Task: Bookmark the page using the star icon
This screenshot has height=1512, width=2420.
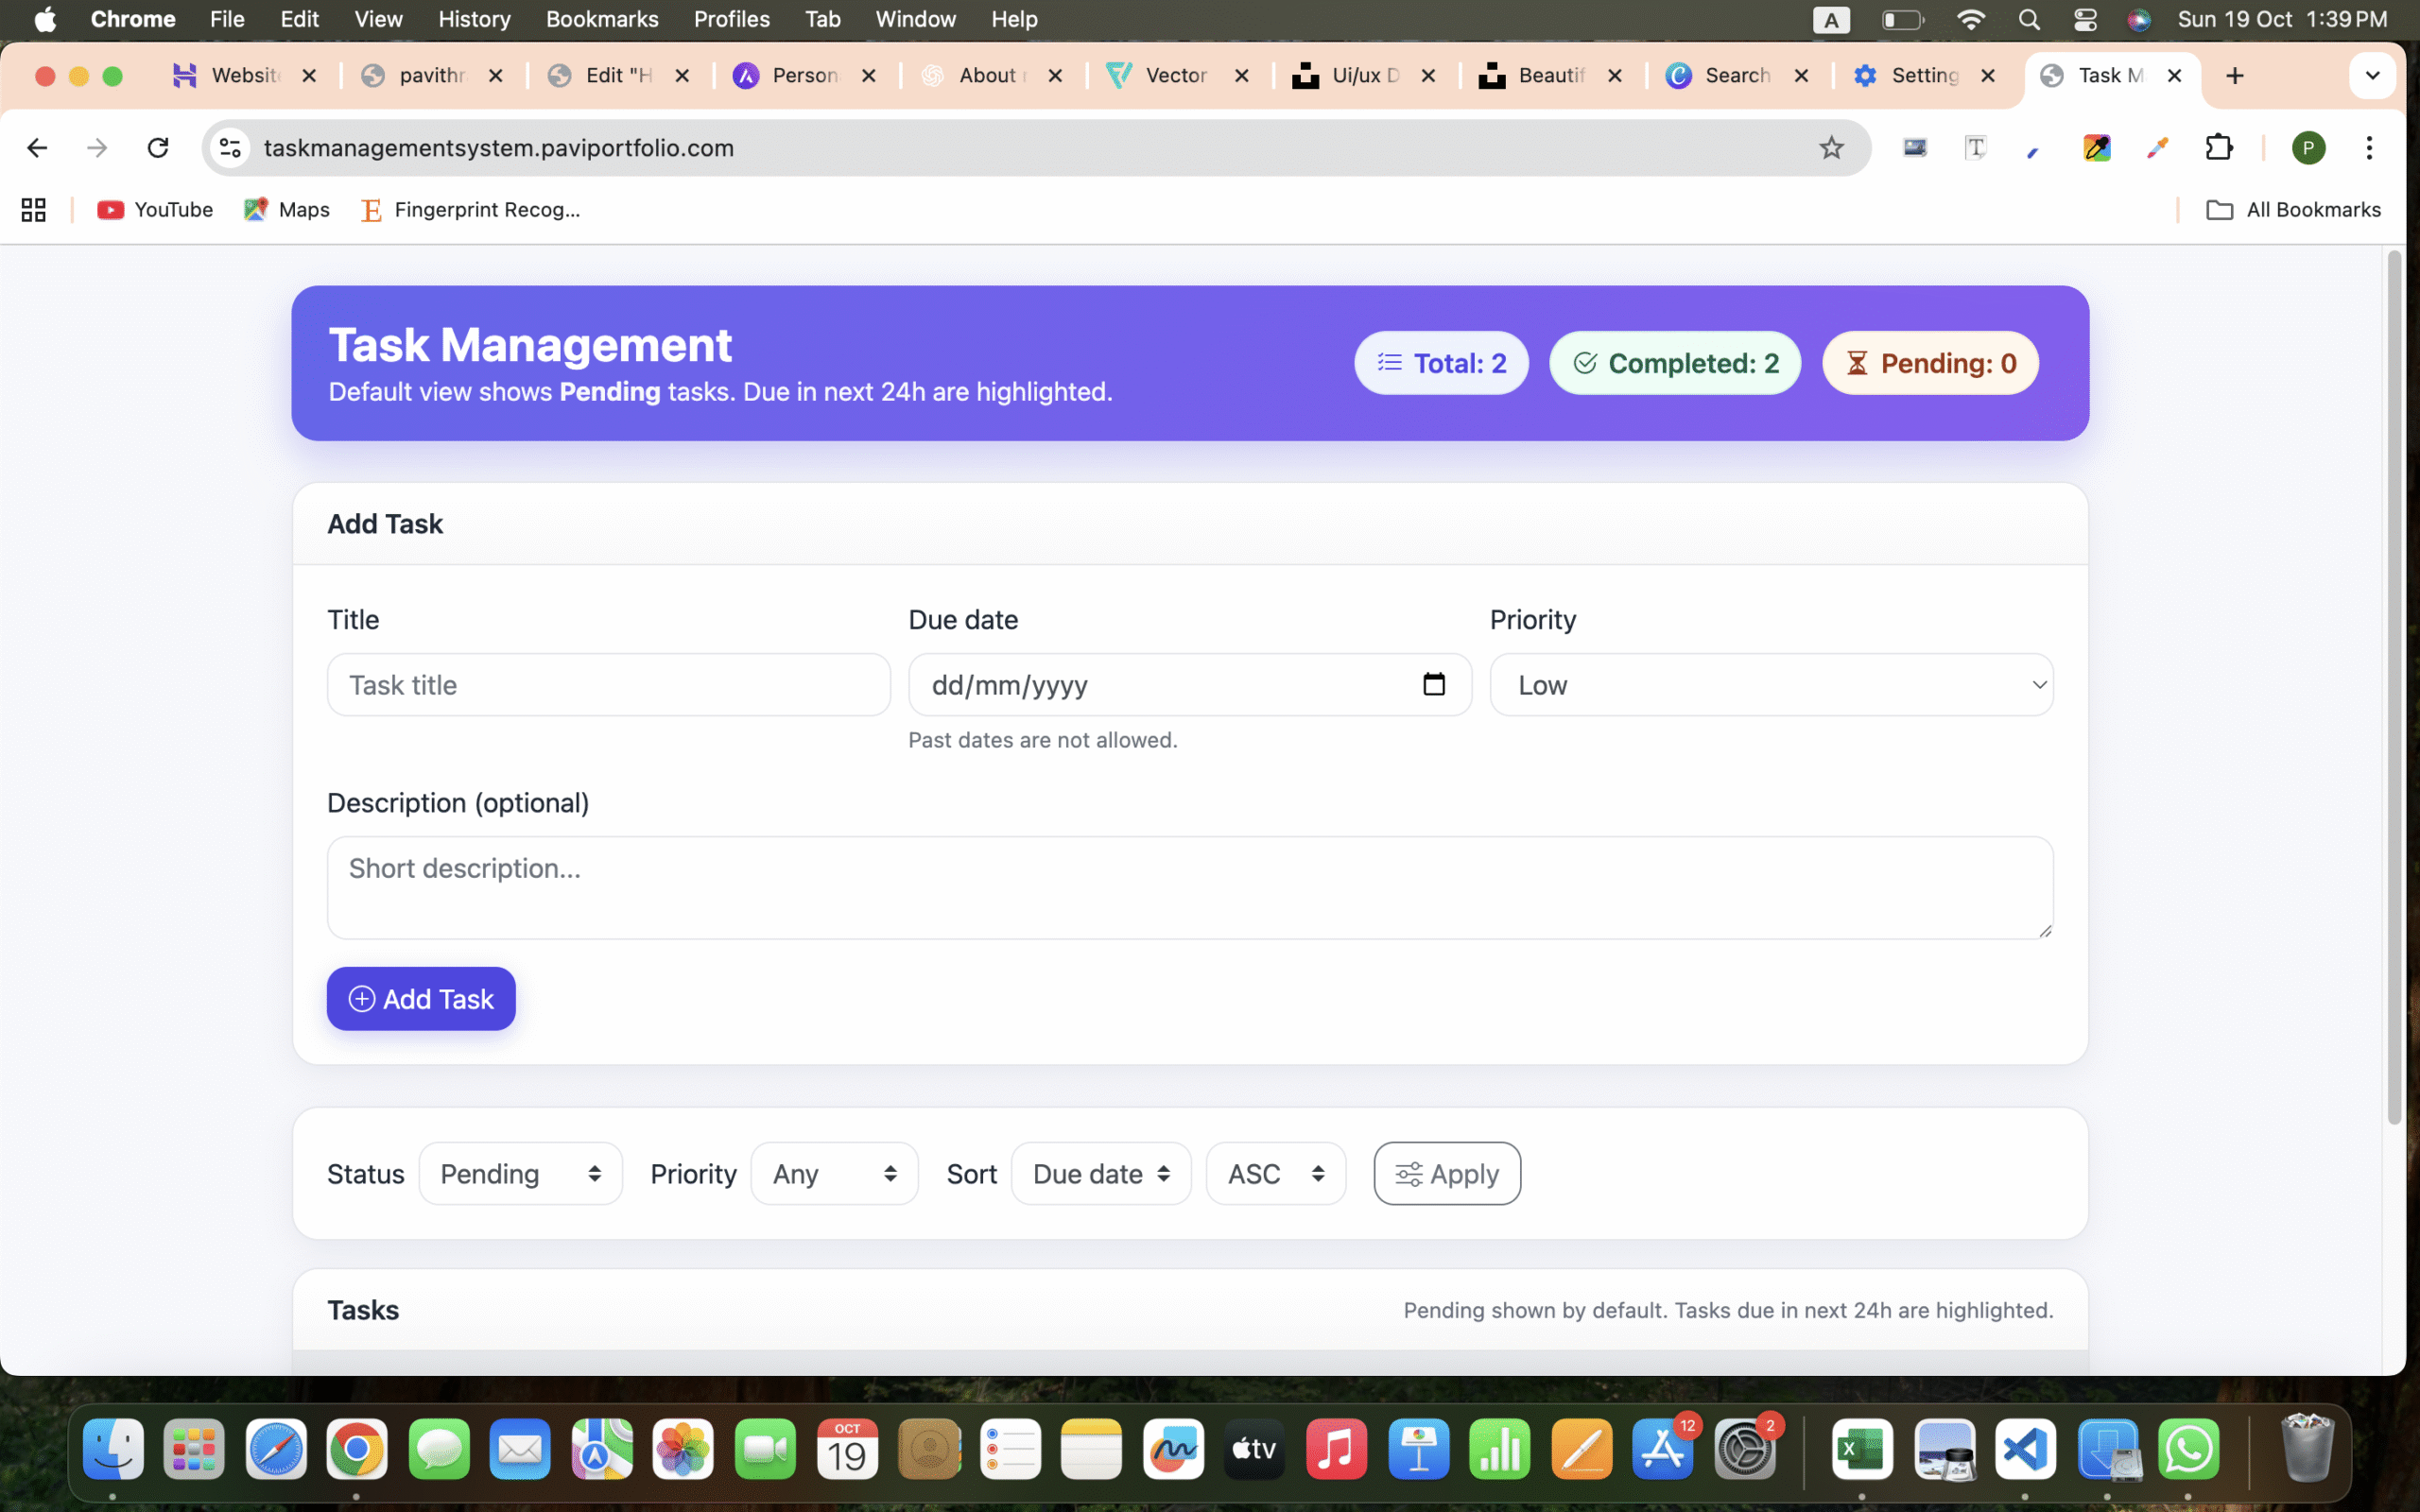Action: point(1830,147)
